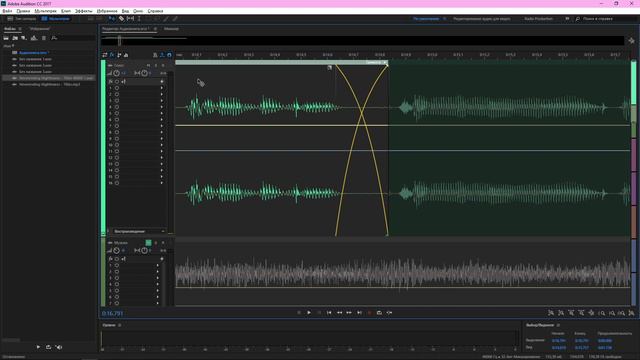Click search icon in Files panel toolbar
Screen dimensions: 640x360
54,38
